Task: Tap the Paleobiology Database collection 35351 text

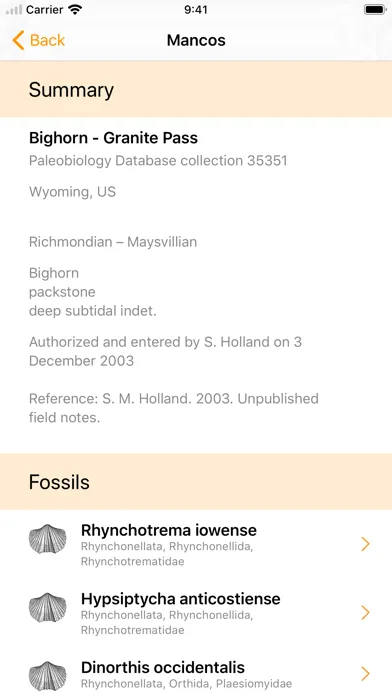Action: pyautogui.click(x=158, y=161)
